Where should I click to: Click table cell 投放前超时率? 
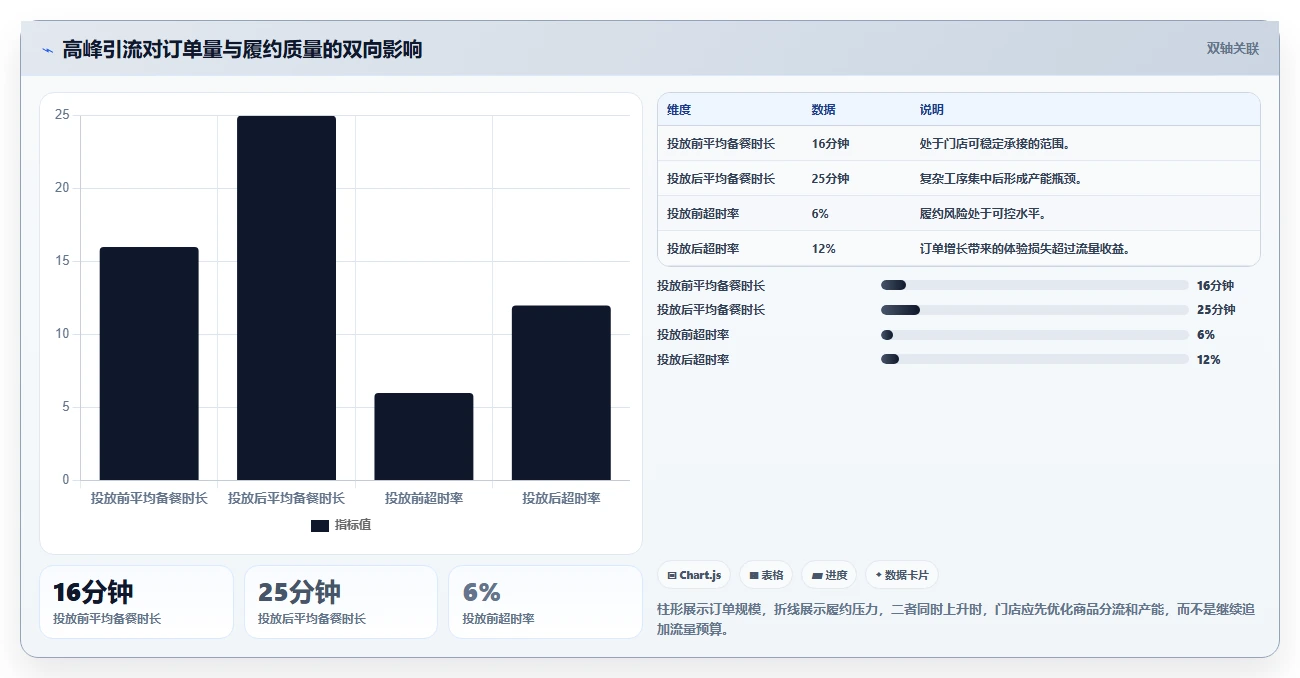point(703,214)
